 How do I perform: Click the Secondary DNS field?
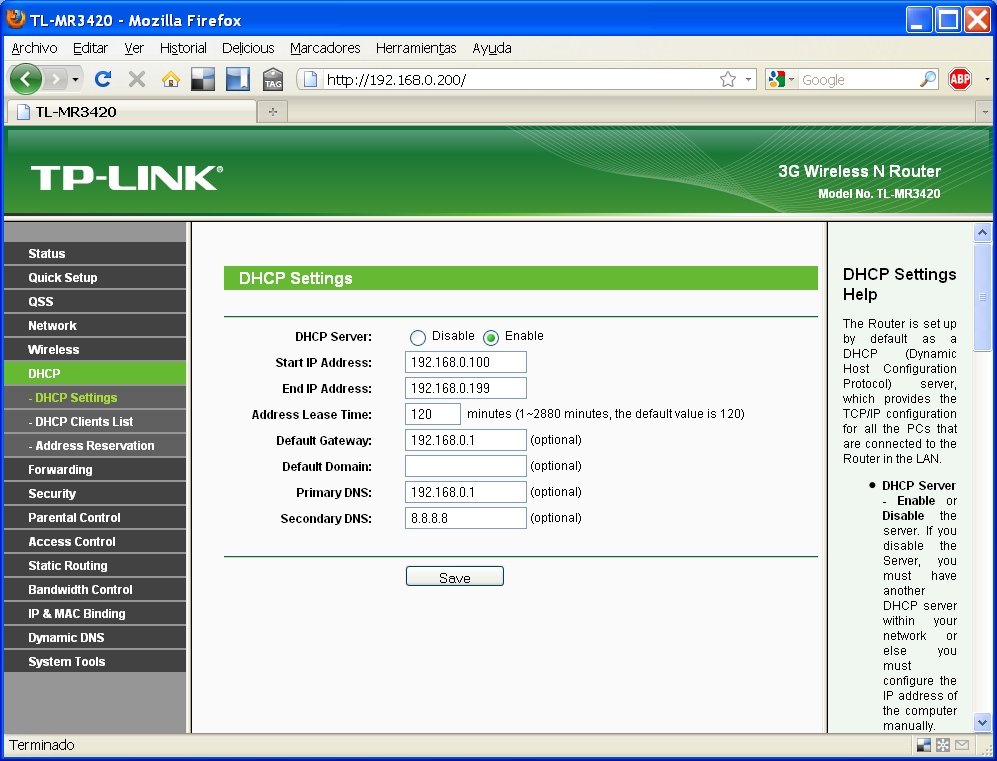click(465, 518)
